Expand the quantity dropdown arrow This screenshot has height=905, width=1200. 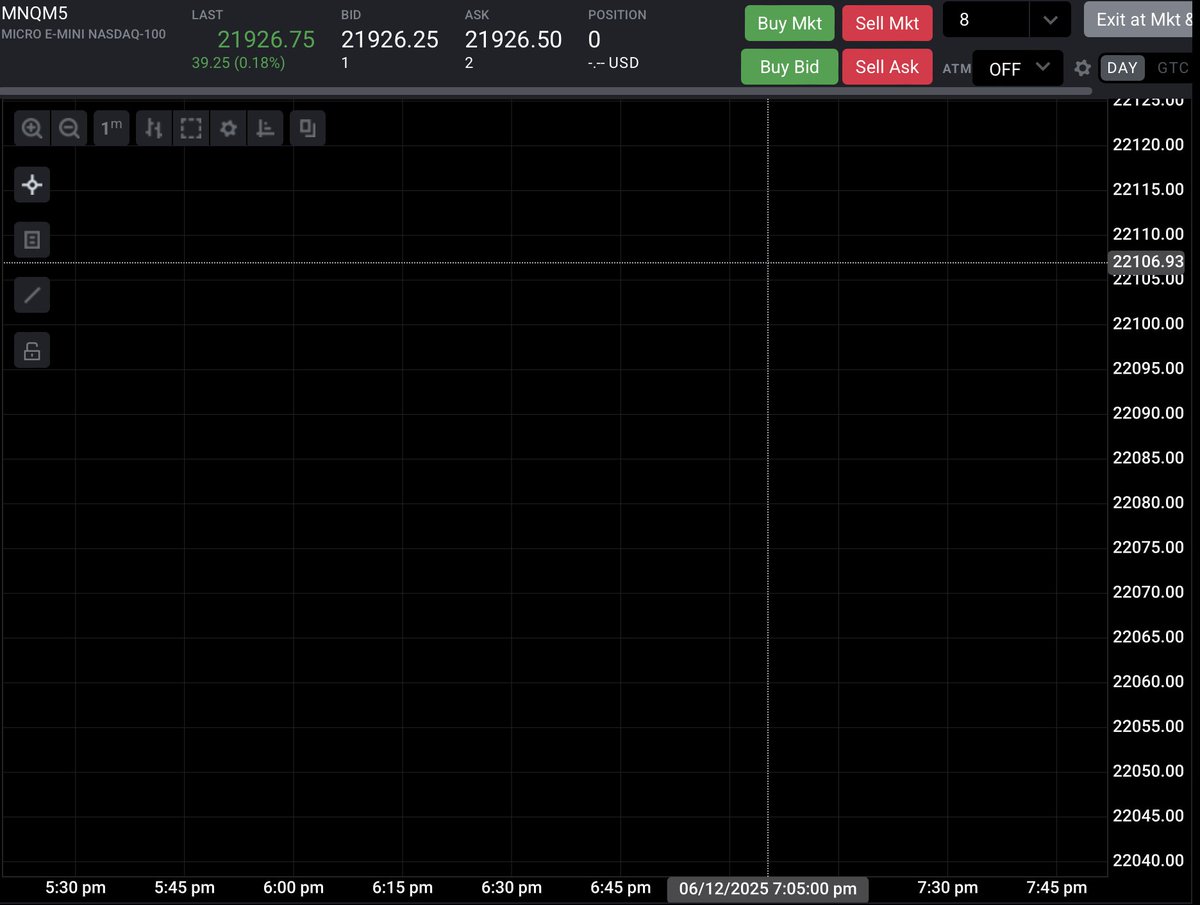[1050, 19]
